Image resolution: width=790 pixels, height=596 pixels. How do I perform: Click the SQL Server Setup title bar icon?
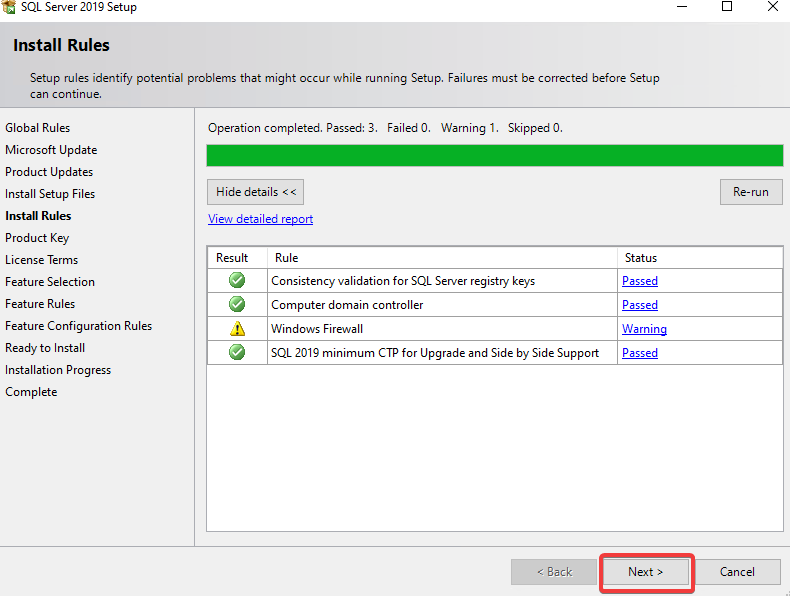[x=9, y=7]
